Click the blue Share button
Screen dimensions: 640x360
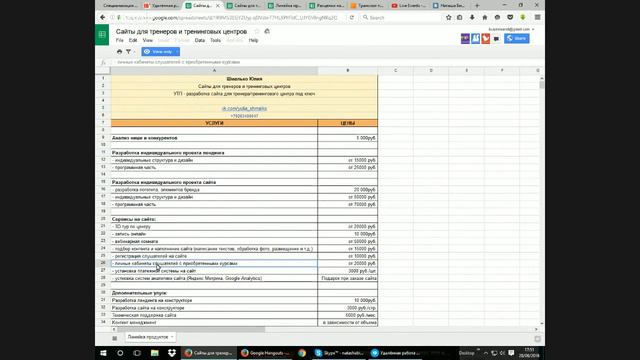[x=517, y=38]
